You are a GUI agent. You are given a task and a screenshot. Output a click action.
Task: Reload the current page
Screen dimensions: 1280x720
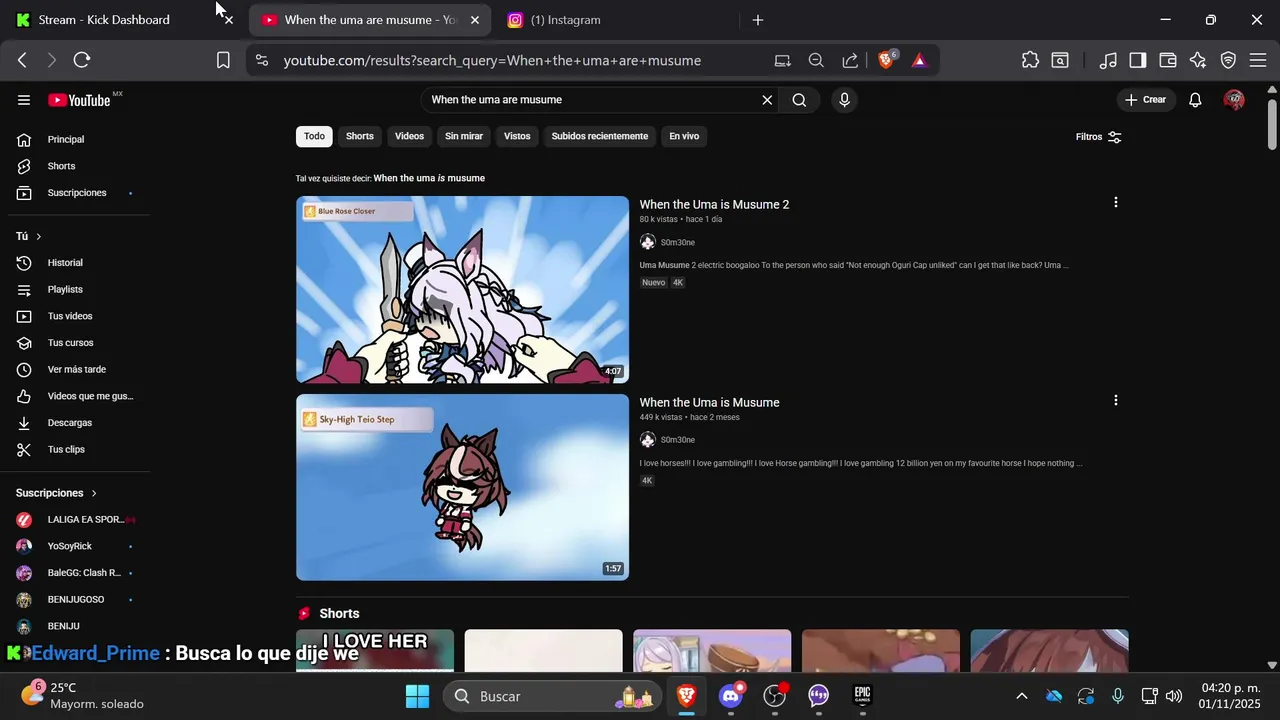pyautogui.click(x=82, y=60)
